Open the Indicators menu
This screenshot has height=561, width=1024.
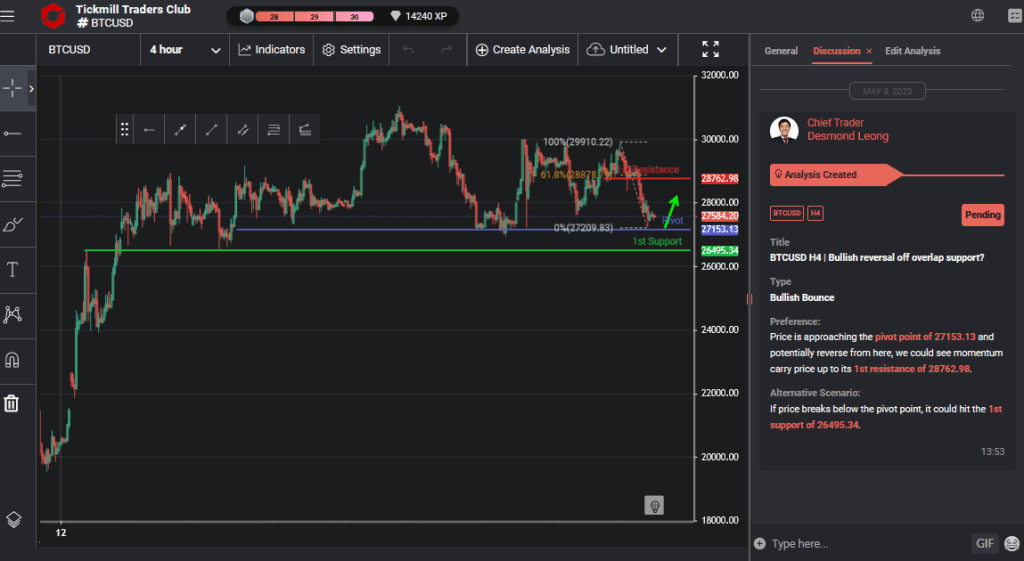click(x=272, y=50)
